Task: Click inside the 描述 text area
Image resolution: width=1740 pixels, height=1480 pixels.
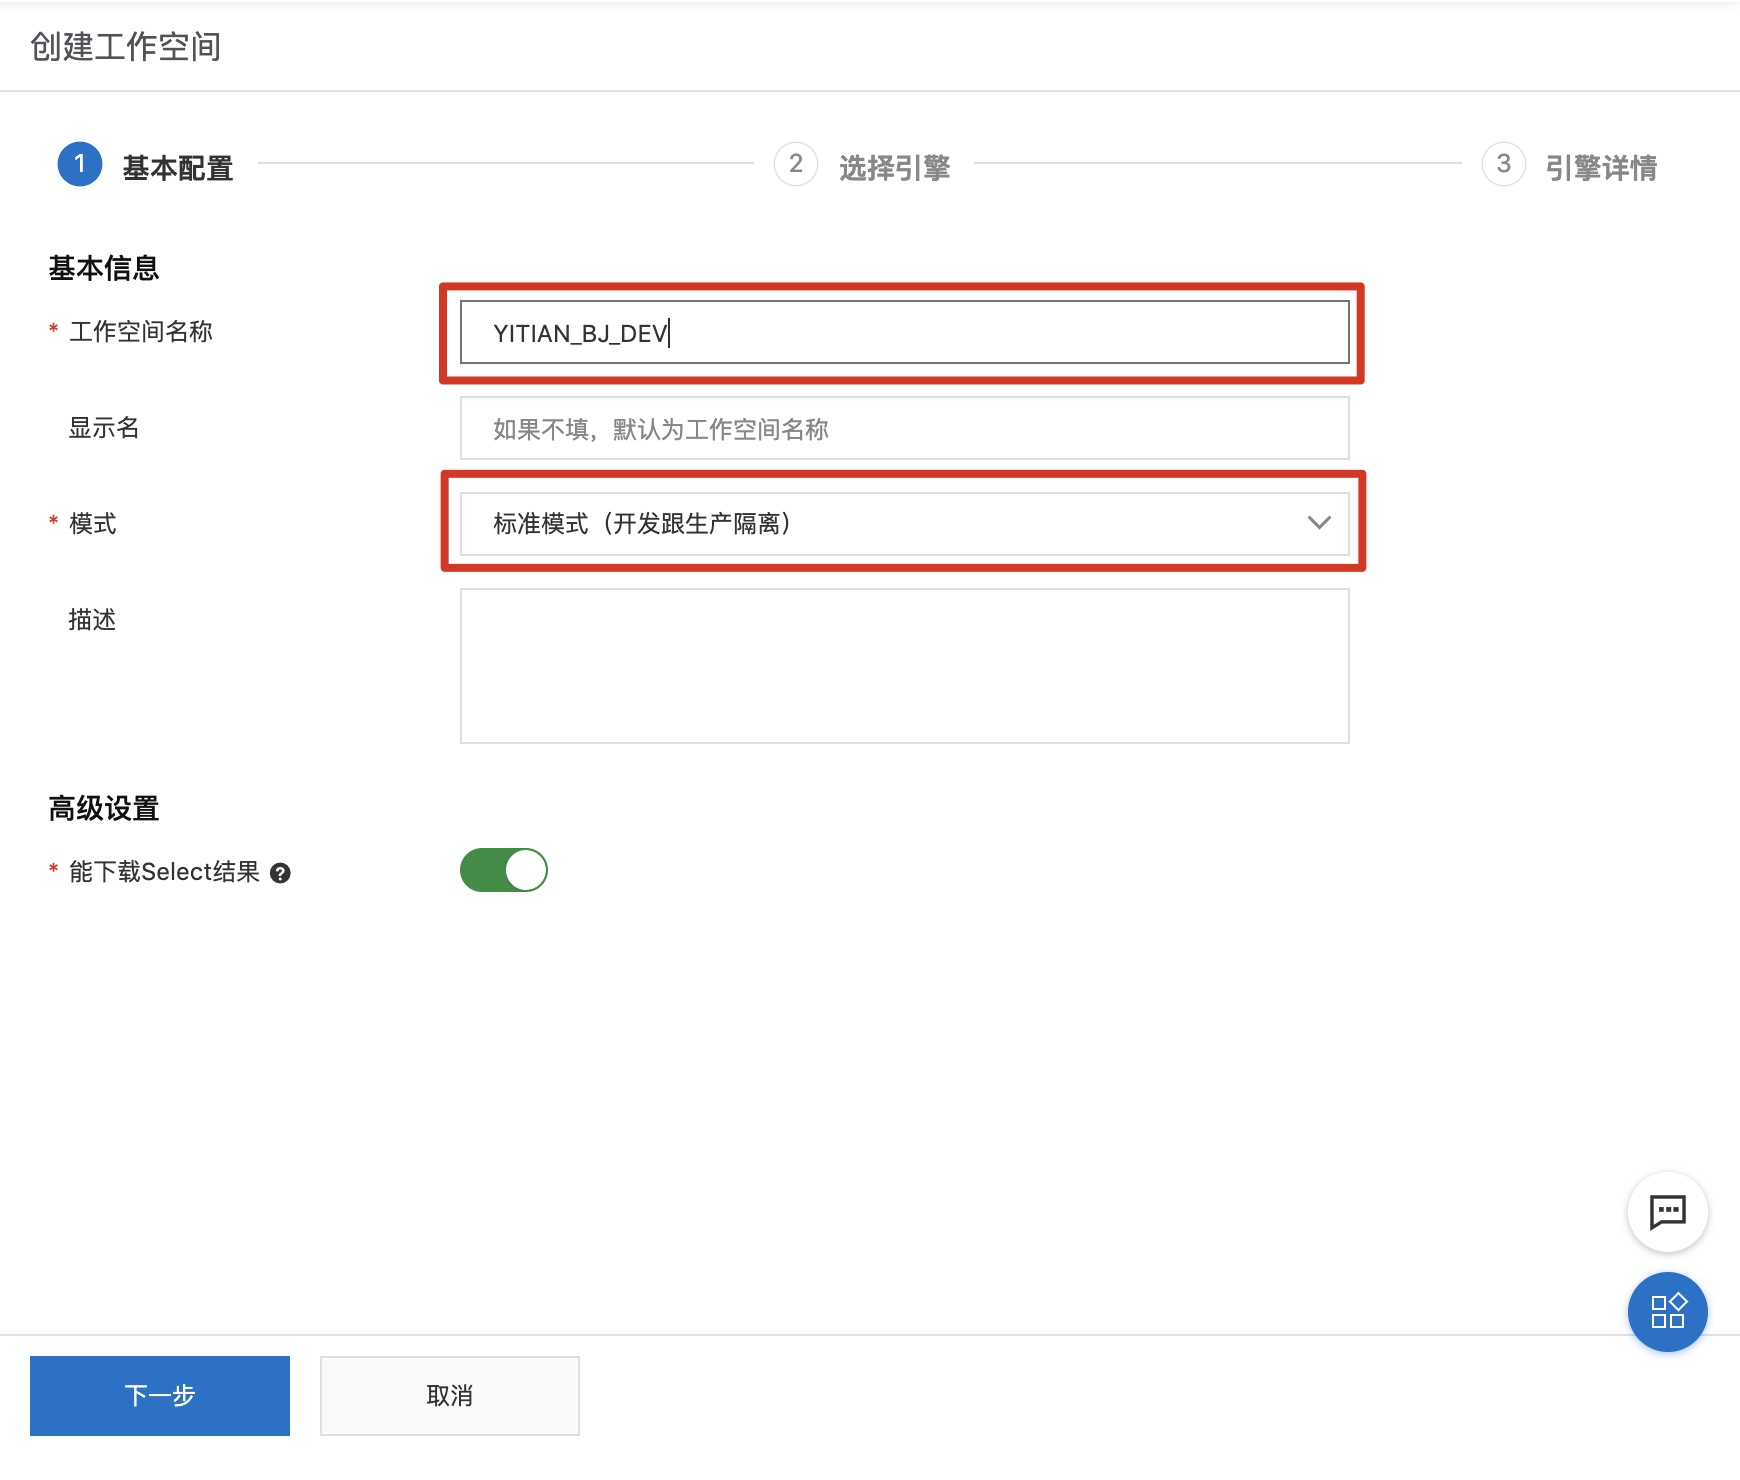Action: 903,665
